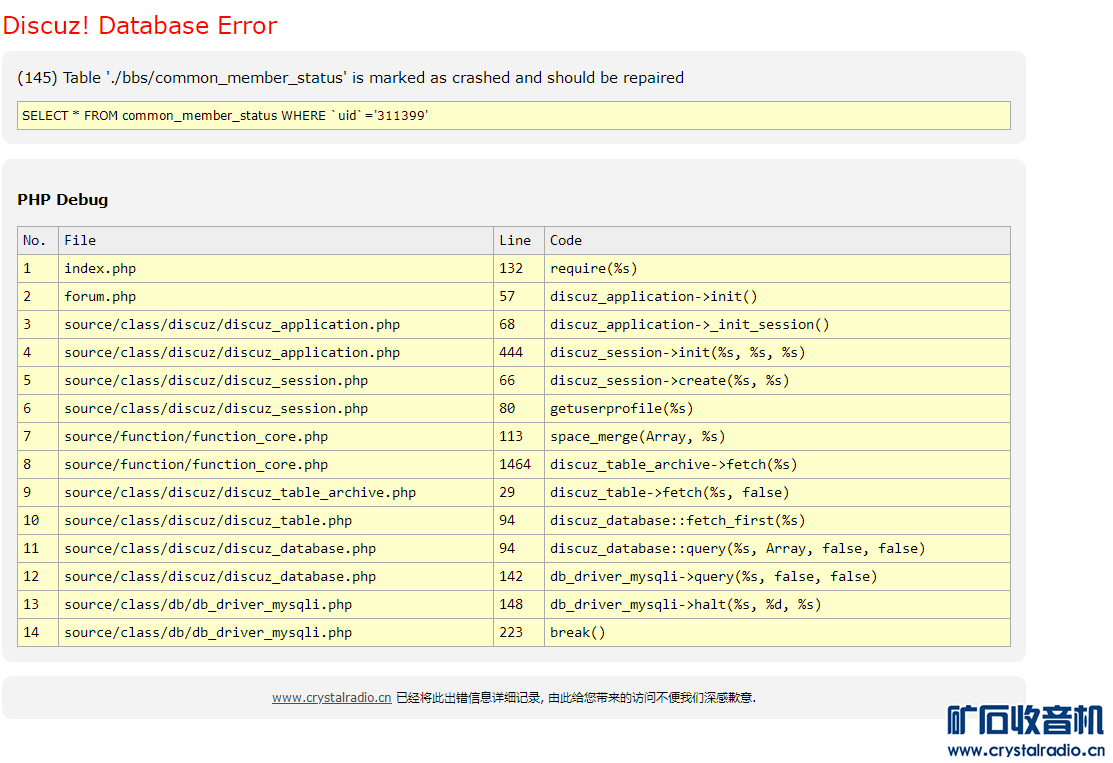1113x763 pixels.
Task: Click the 'Line' column header
Action: 519,241
